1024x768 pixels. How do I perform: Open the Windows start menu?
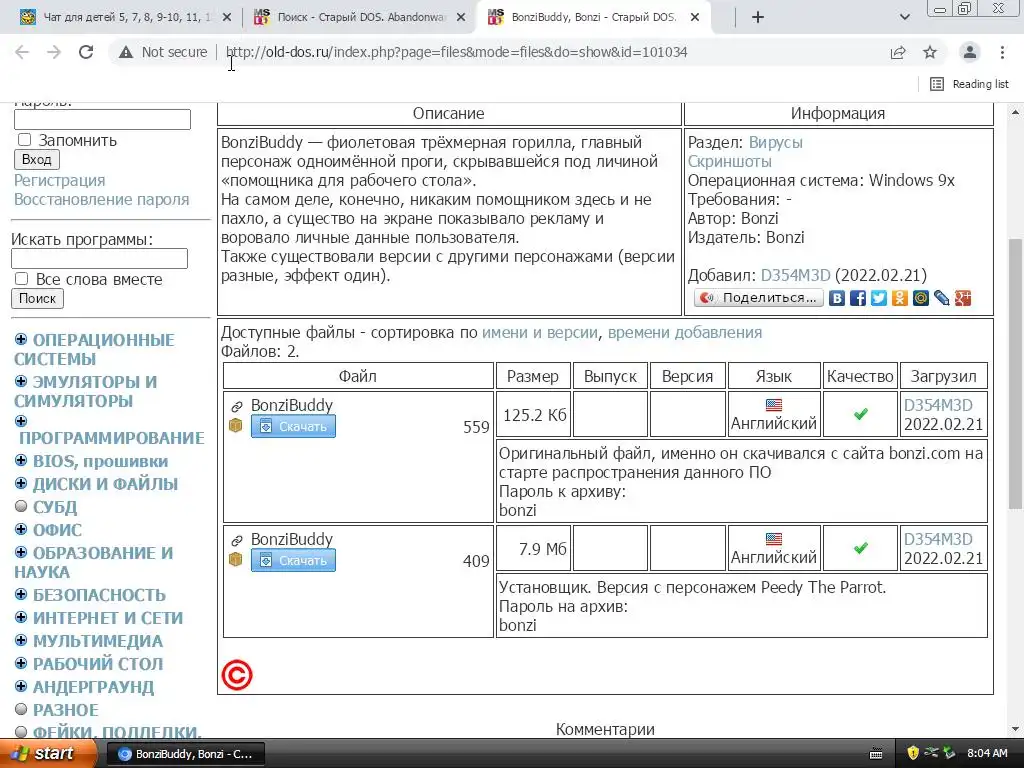pos(47,754)
